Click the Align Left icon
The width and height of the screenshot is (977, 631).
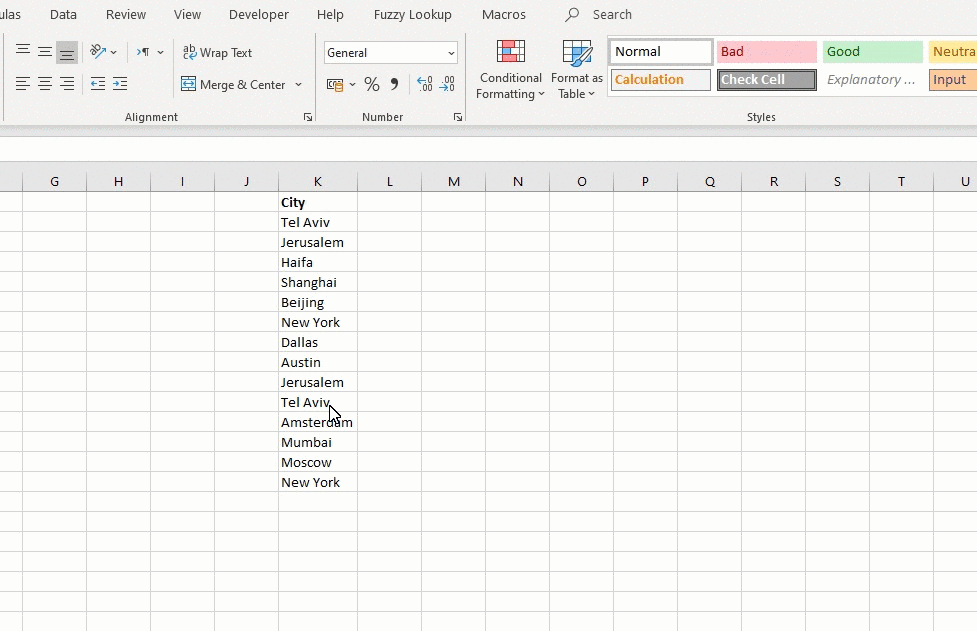pyautogui.click(x=22, y=85)
